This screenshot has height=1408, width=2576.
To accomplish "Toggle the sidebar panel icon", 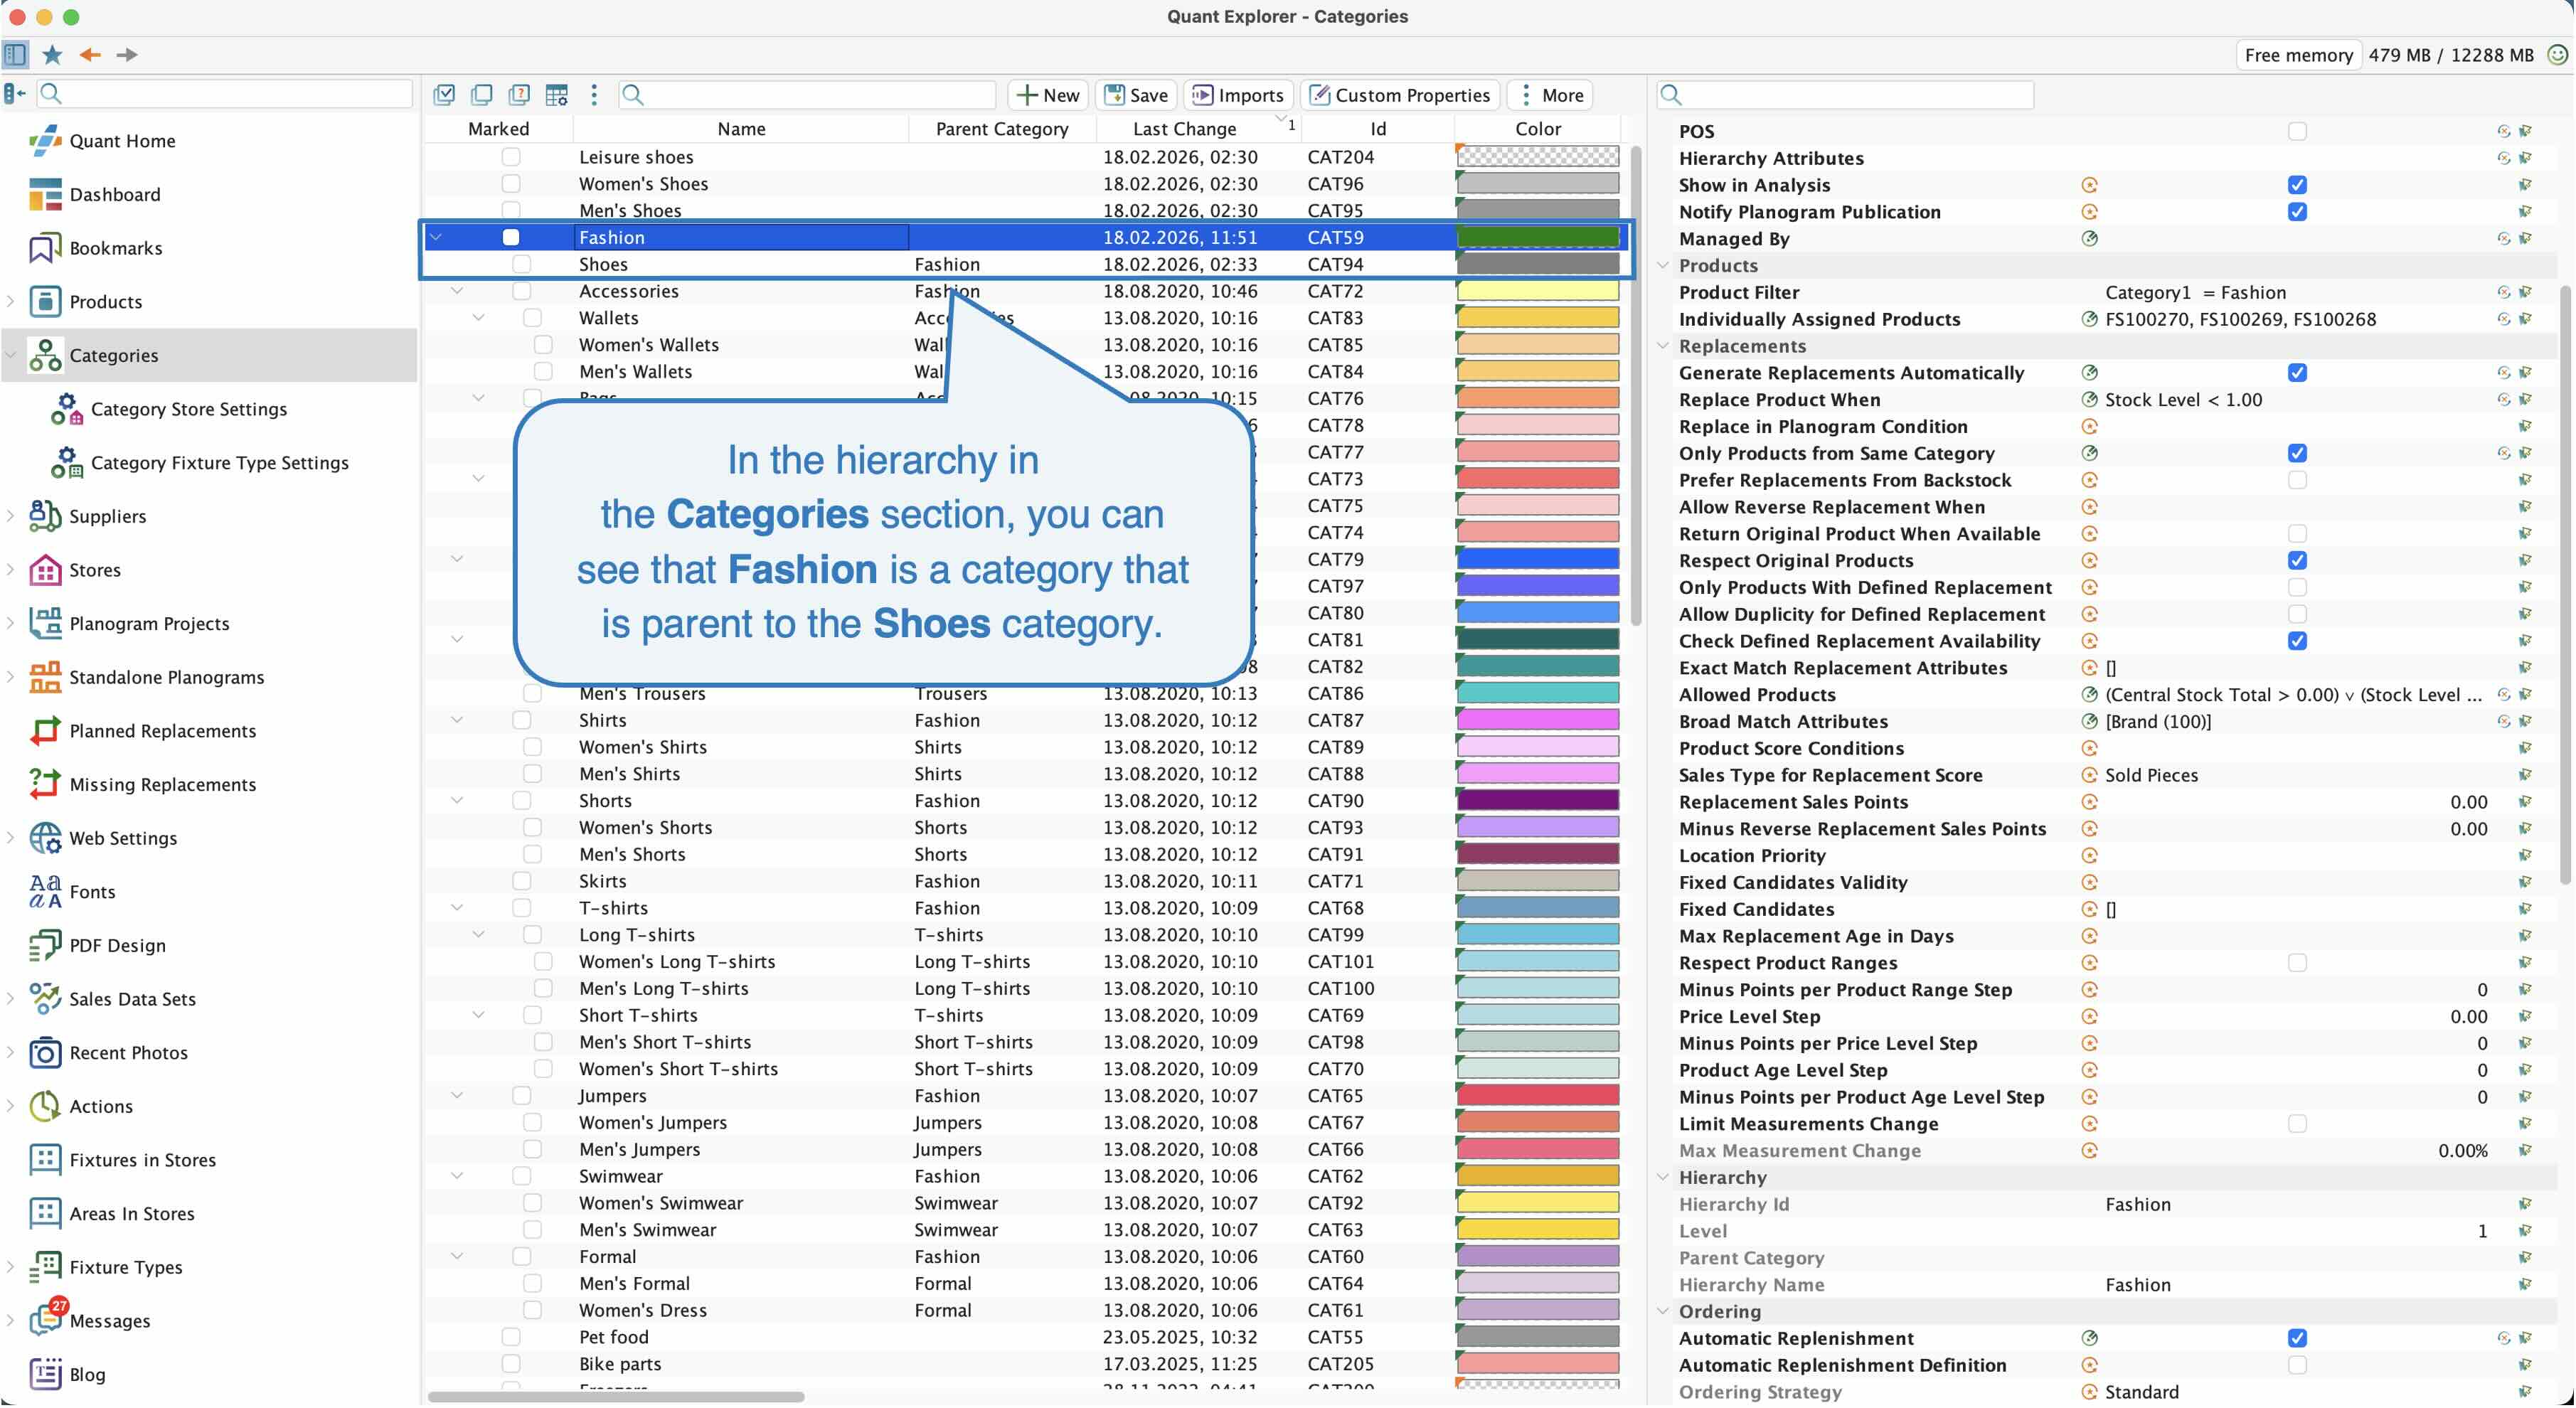I will pos(15,54).
